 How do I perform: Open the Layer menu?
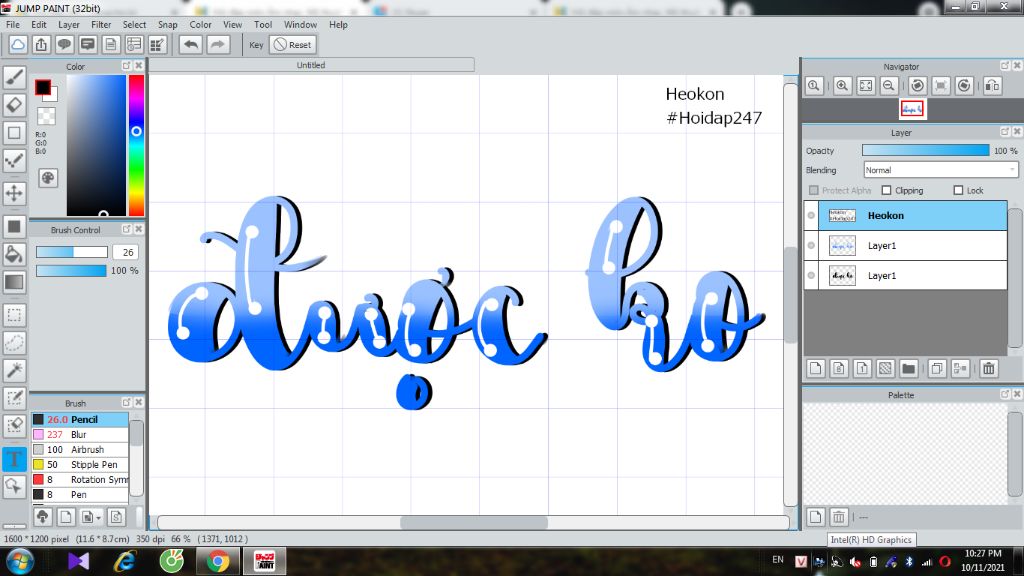(69, 25)
